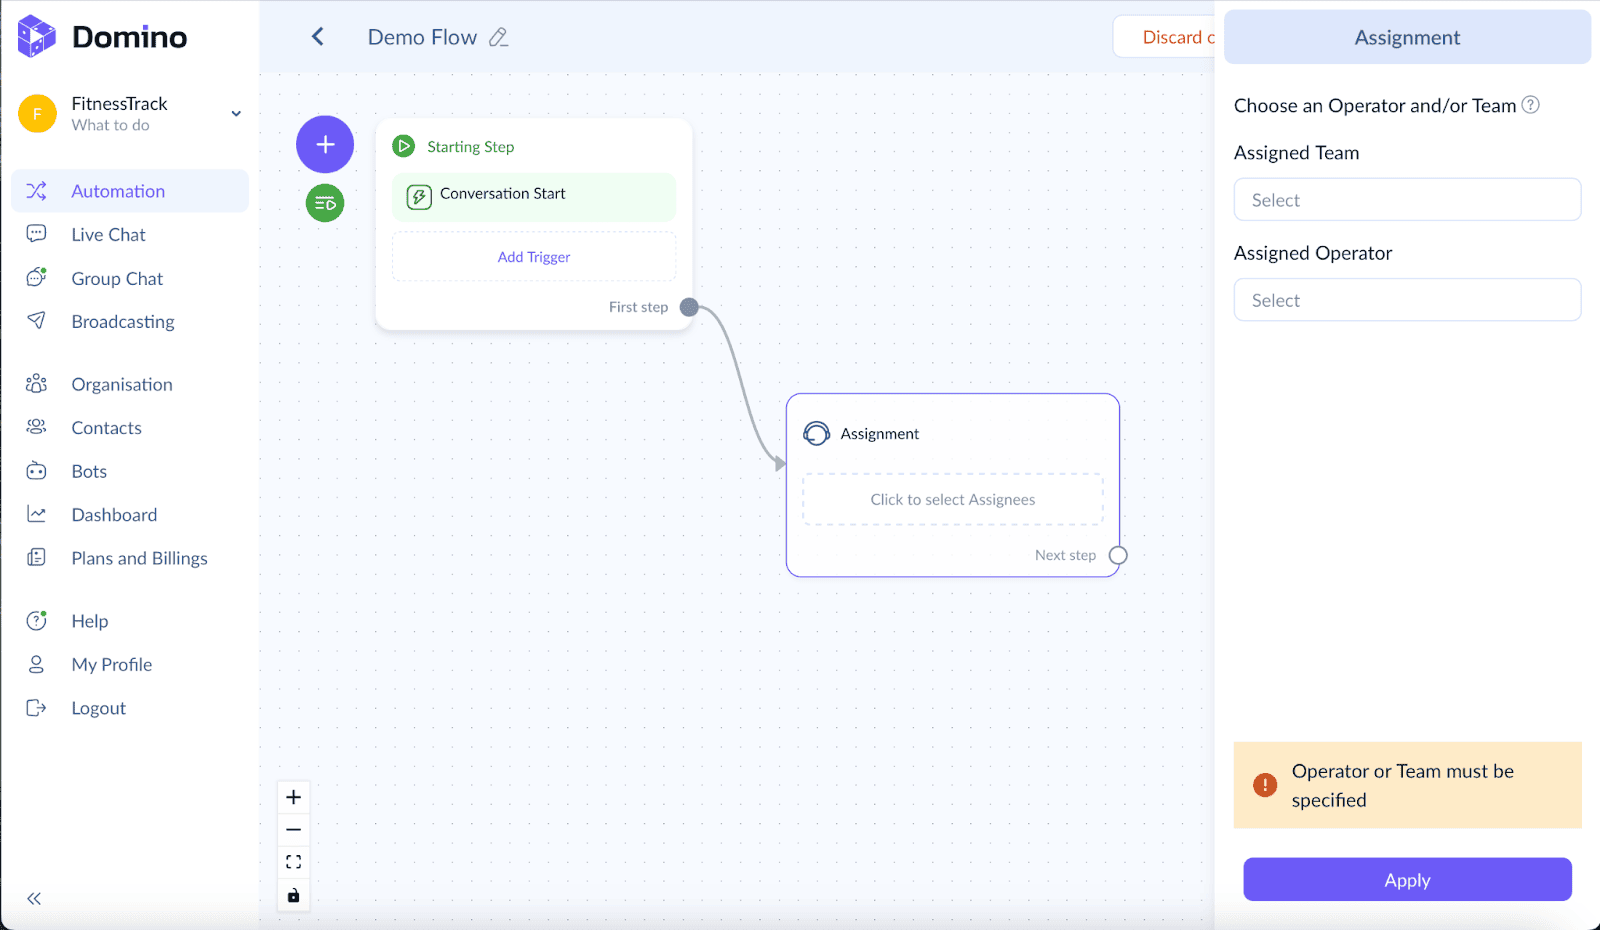Click the Live Chat bubble icon

tap(36, 234)
